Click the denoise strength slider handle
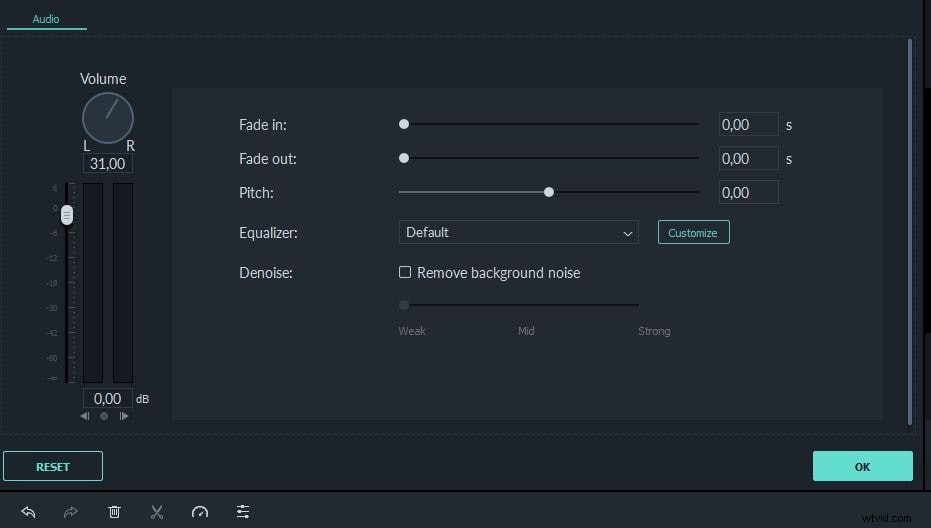The width and height of the screenshot is (931, 528). tap(404, 305)
